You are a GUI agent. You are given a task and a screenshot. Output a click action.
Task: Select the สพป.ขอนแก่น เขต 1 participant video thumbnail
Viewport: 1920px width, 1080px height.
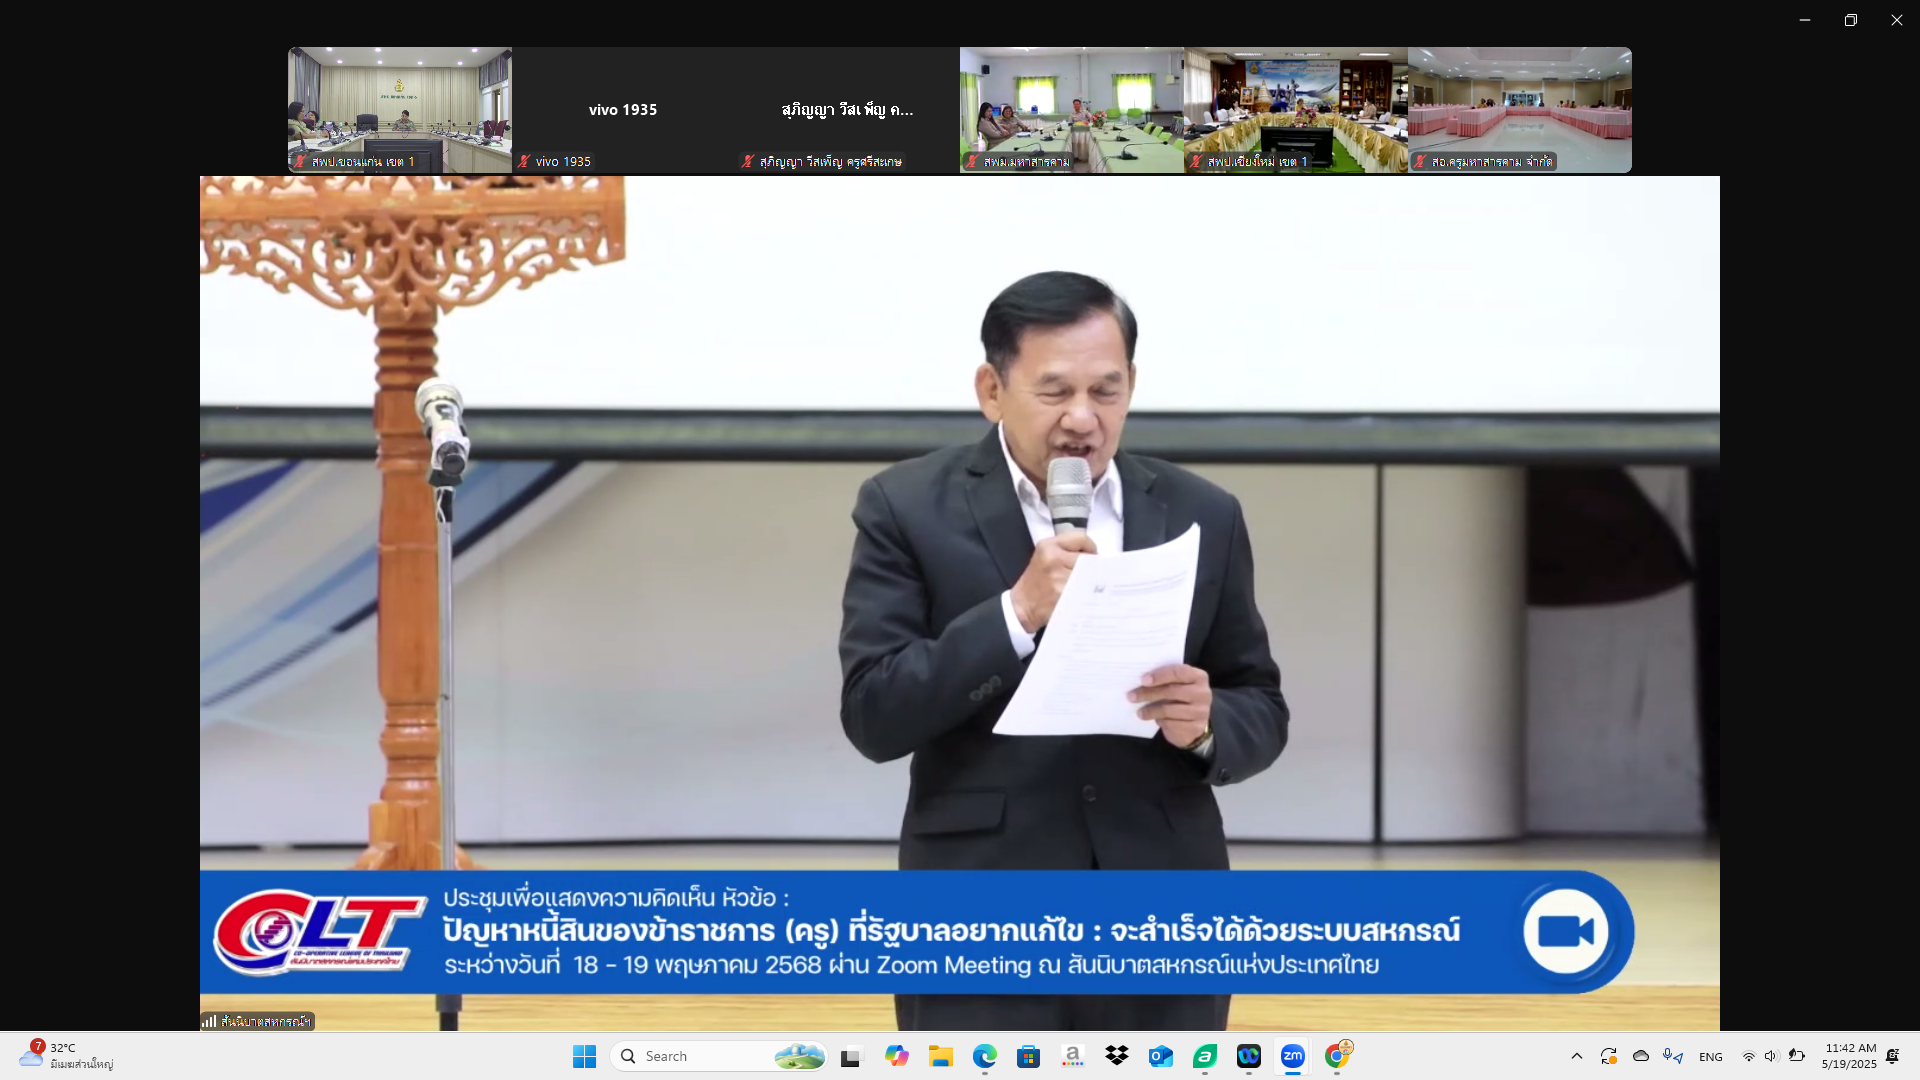[x=400, y=110]
